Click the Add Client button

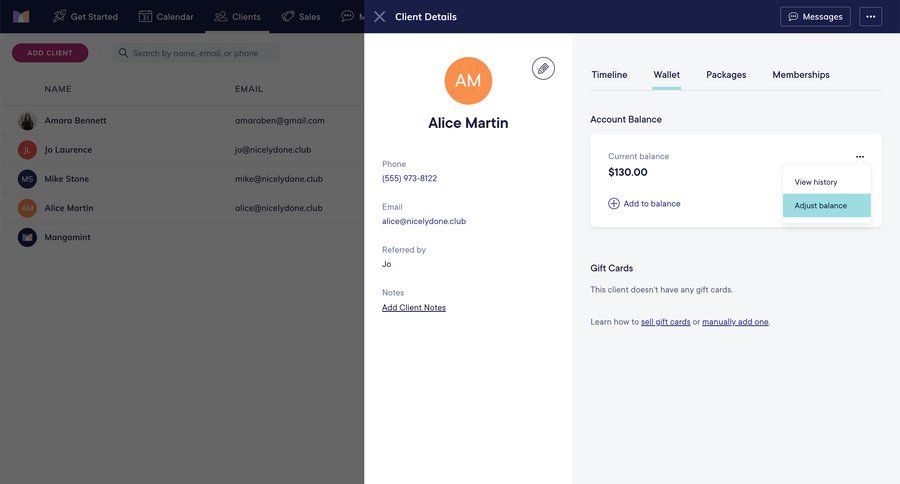(x=50, y=53)
